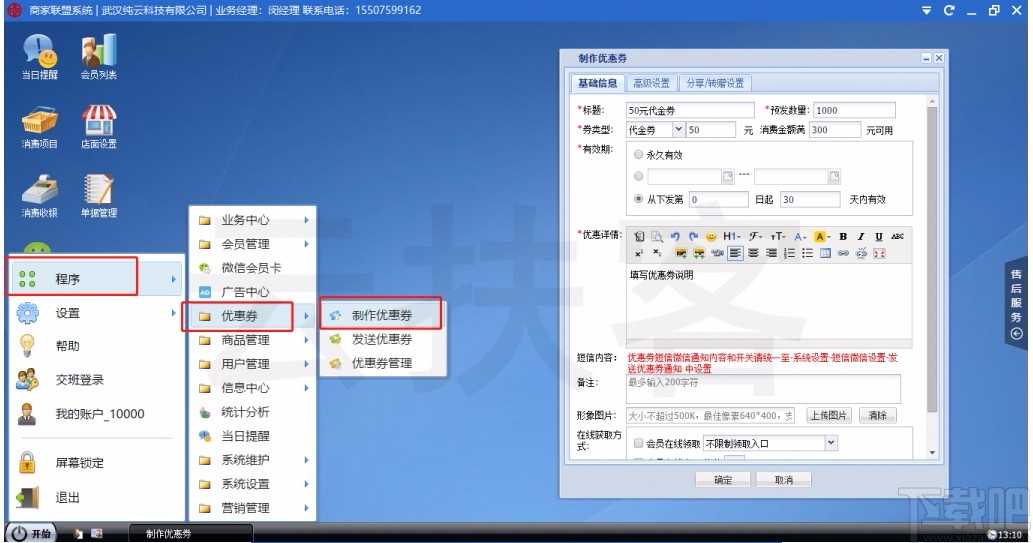Image resolution: width=1033 pixels, height=543 pixels.
Task: Expand the 会员管理 submenu
Action: click(x=253, y=244)
